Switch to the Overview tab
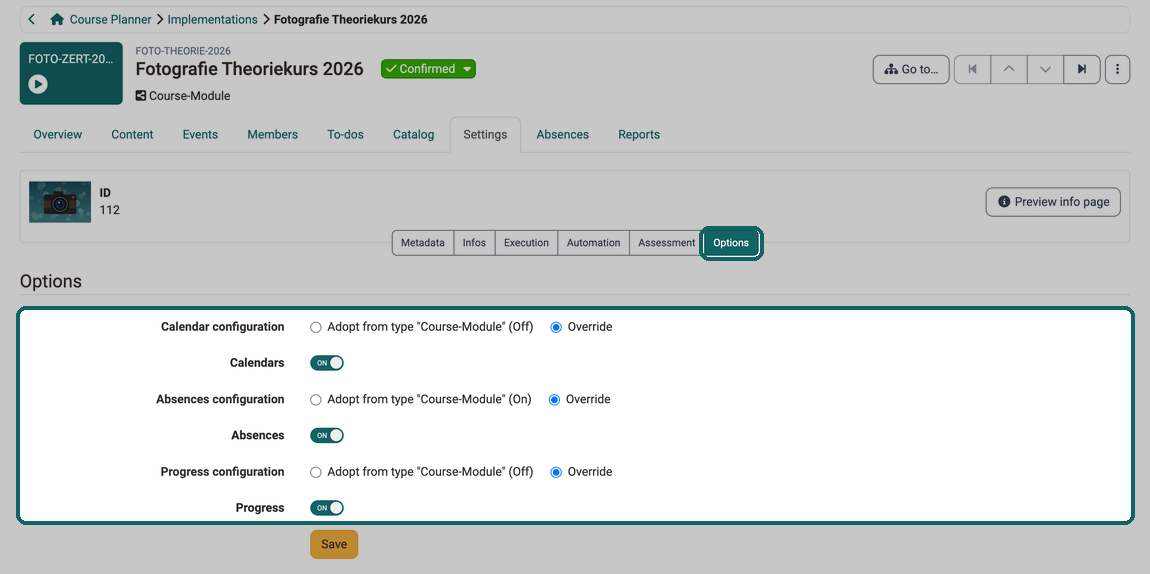Screen dimensions: 1150x574 click(58, 134)
